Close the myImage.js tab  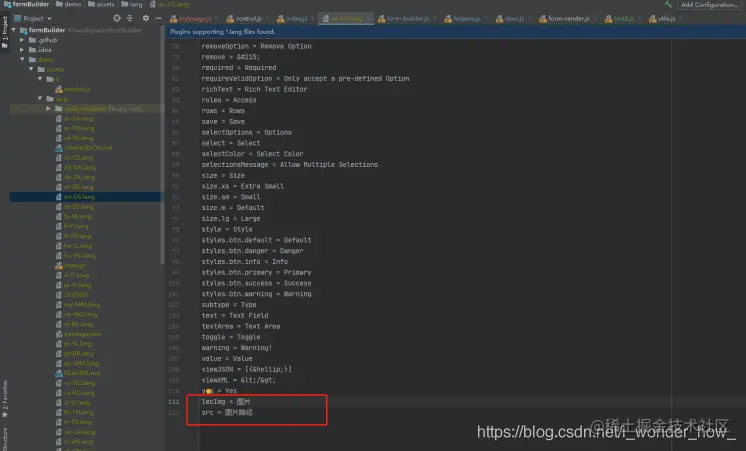(x=216, y=19)
